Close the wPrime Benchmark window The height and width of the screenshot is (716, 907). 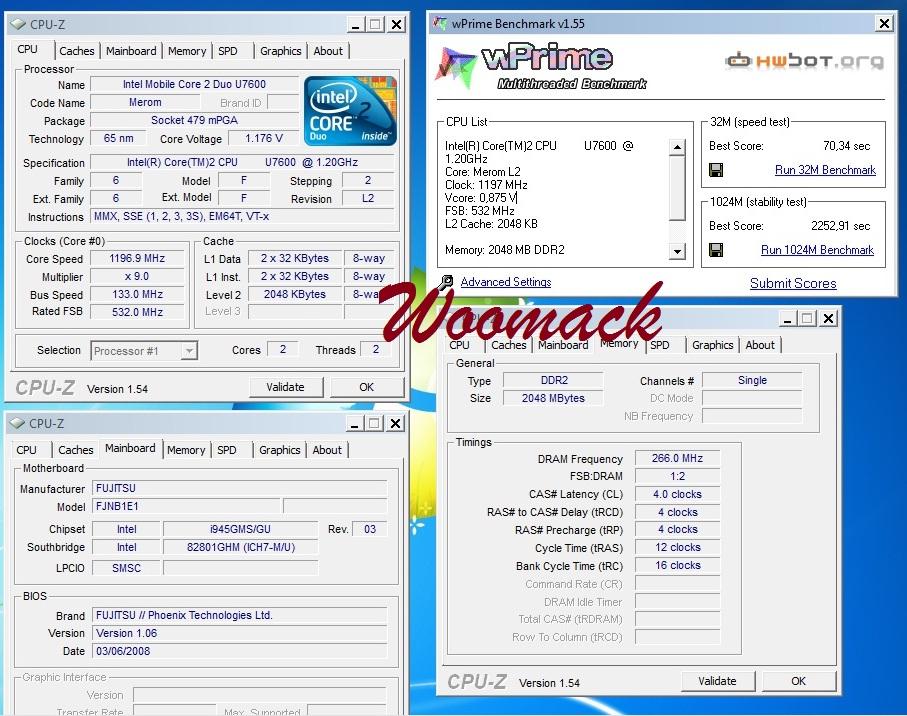pos(884,24)
